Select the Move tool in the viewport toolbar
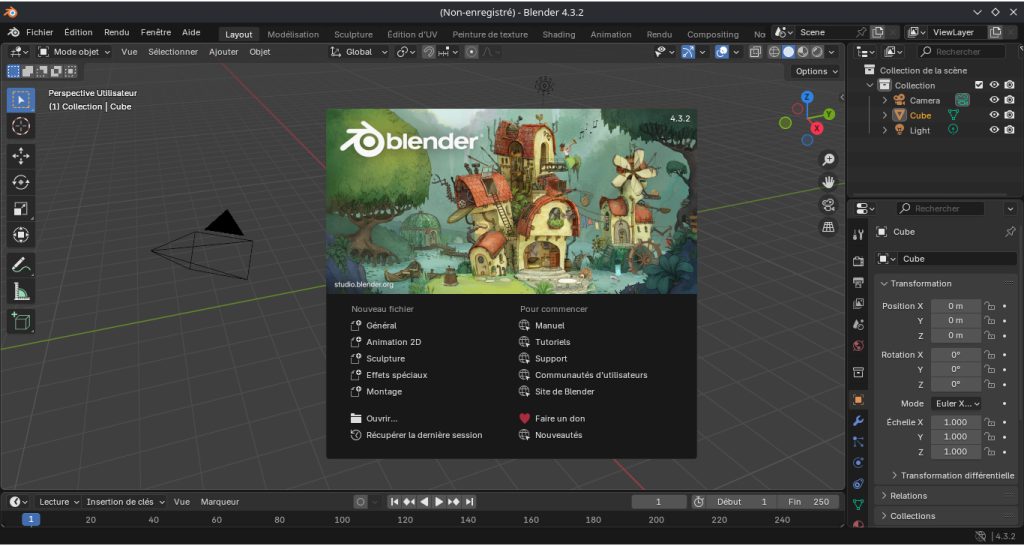The height and width of the screenshot is (546, 1024). [21, 156]
